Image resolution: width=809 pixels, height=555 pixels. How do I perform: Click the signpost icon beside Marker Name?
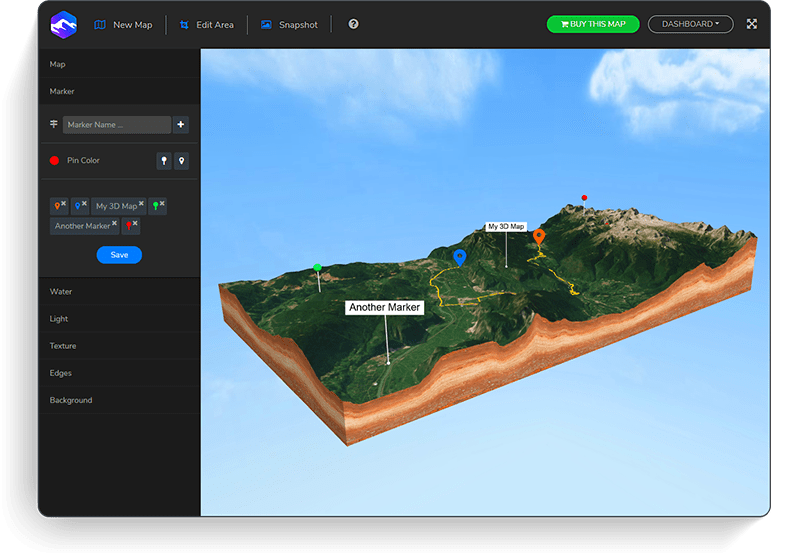54,124
